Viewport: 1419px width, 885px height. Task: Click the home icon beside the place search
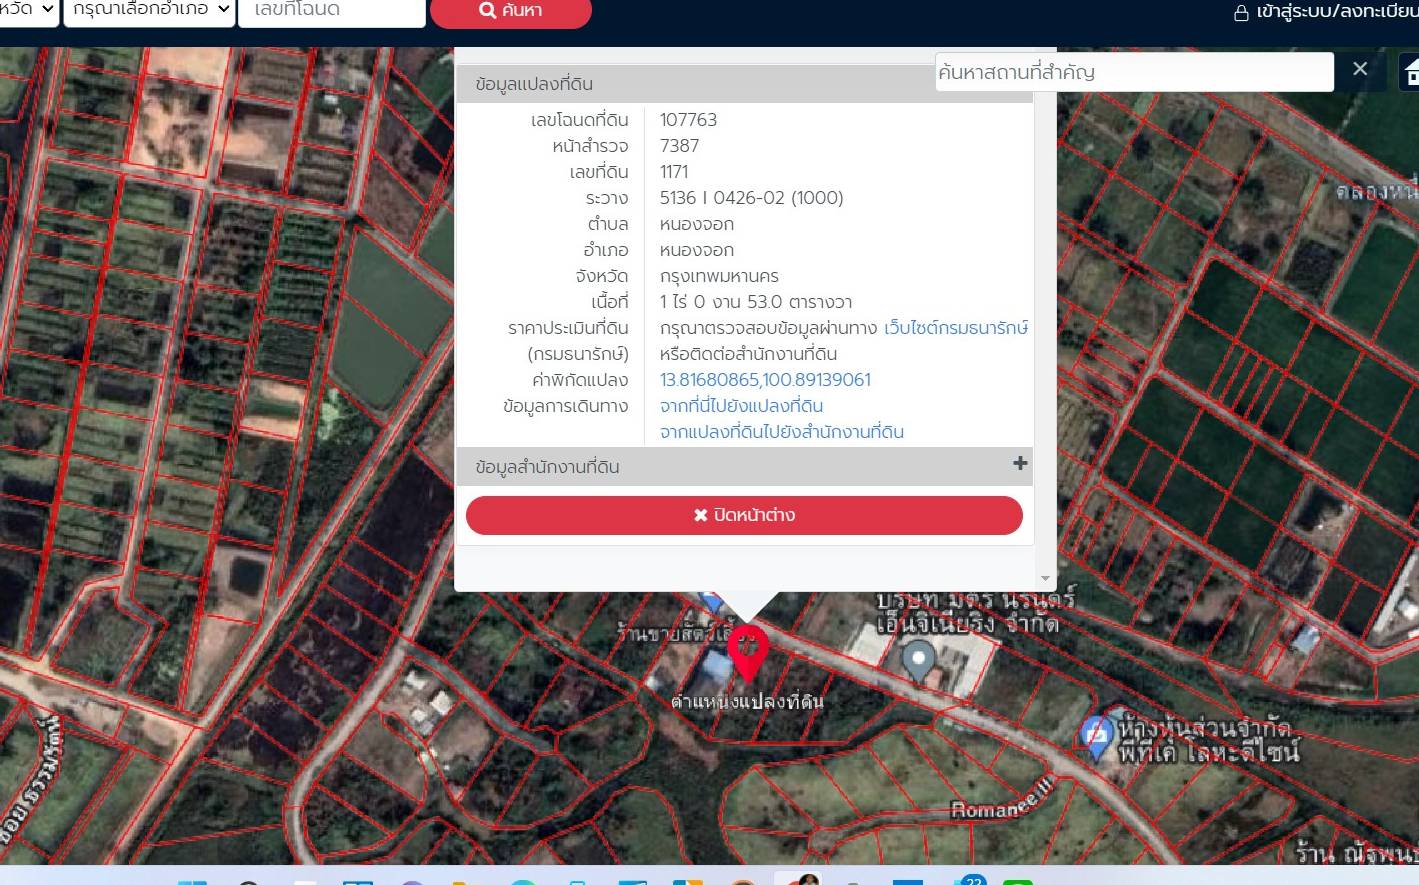point(1411,71)
